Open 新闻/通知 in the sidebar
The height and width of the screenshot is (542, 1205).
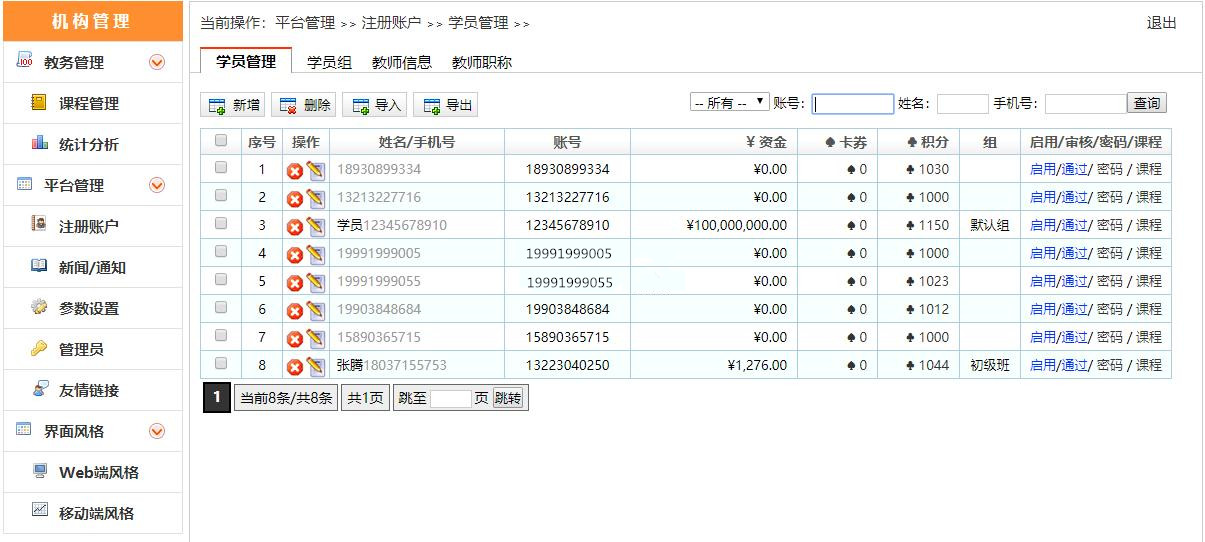(x=93, y=267)
